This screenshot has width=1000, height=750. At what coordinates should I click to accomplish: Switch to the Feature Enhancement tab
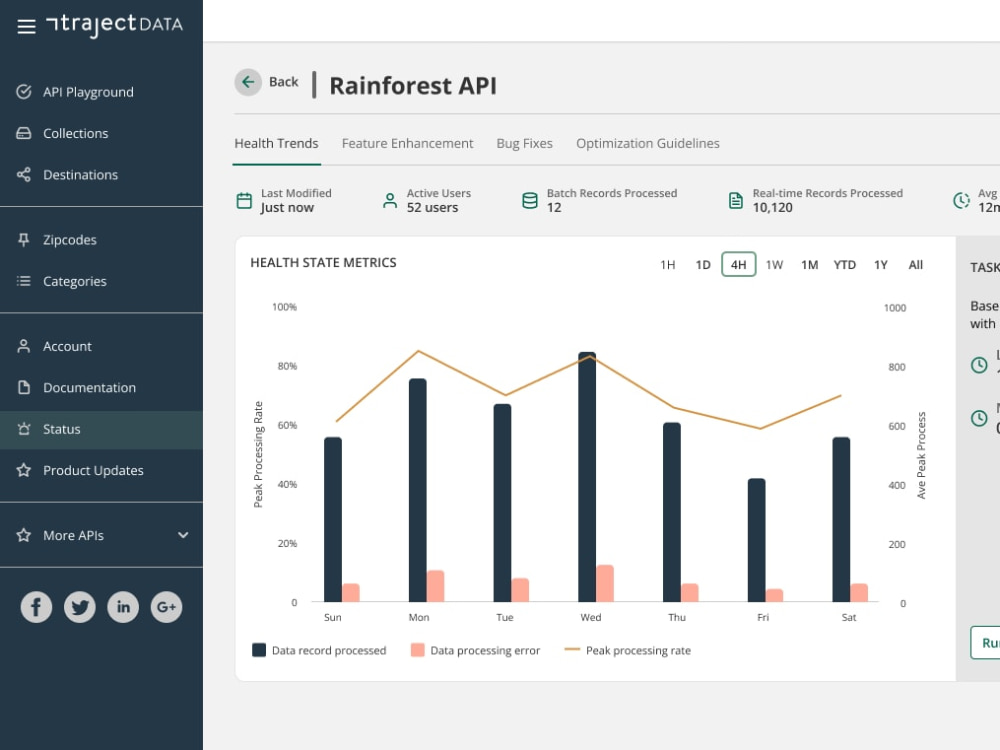click(408, 143)
